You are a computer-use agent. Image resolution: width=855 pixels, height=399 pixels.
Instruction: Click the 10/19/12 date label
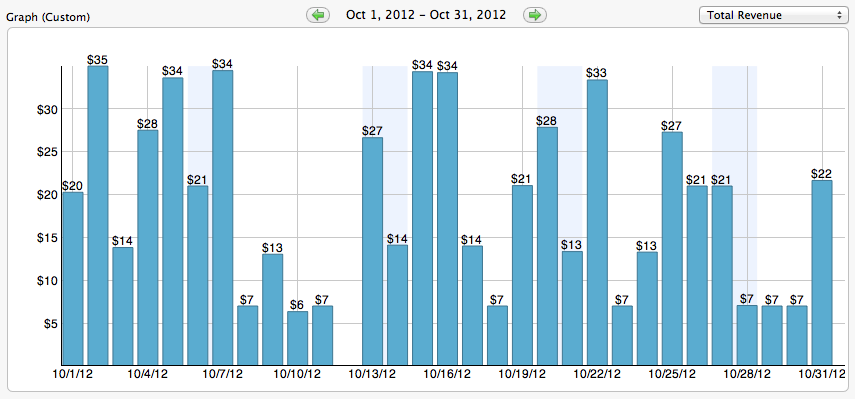(522, 374)
